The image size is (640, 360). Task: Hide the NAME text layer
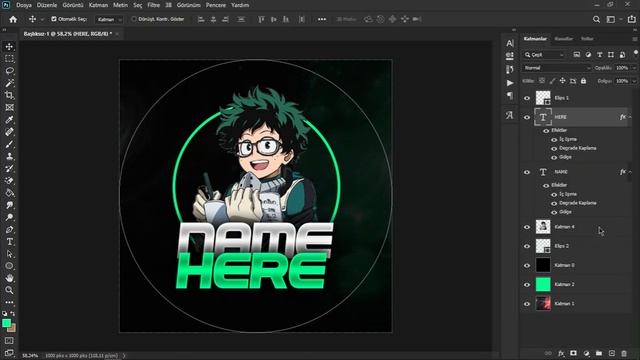(527, 172)
